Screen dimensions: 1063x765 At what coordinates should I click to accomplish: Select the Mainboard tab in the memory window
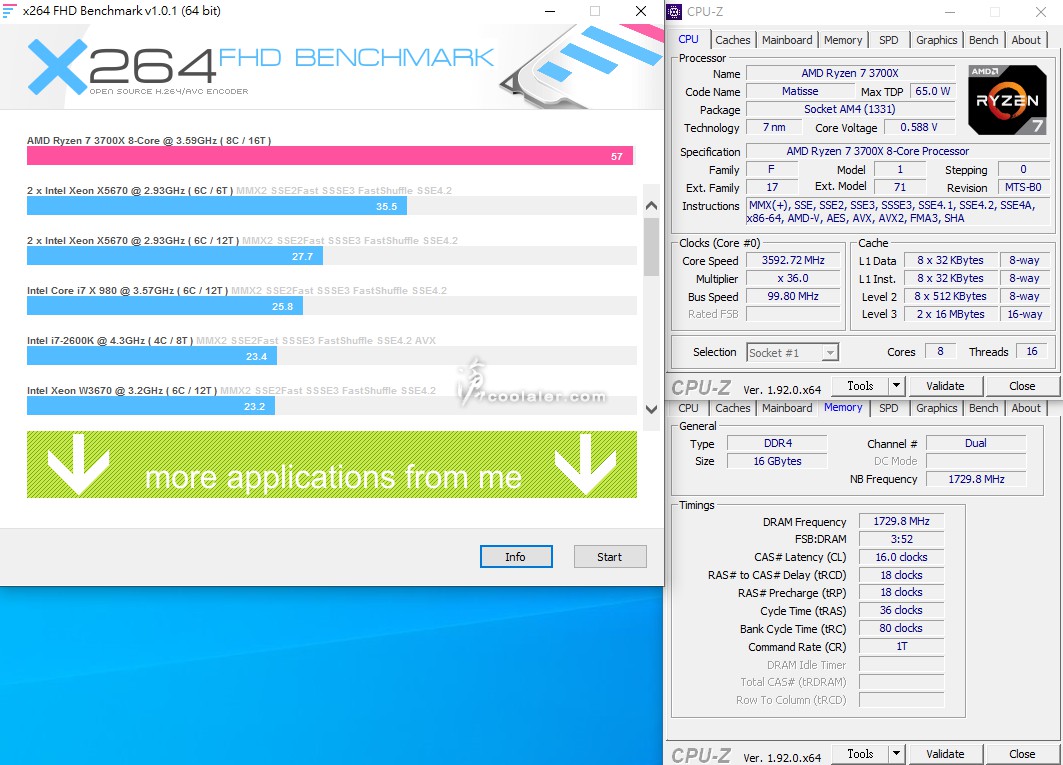coord(786,408)
